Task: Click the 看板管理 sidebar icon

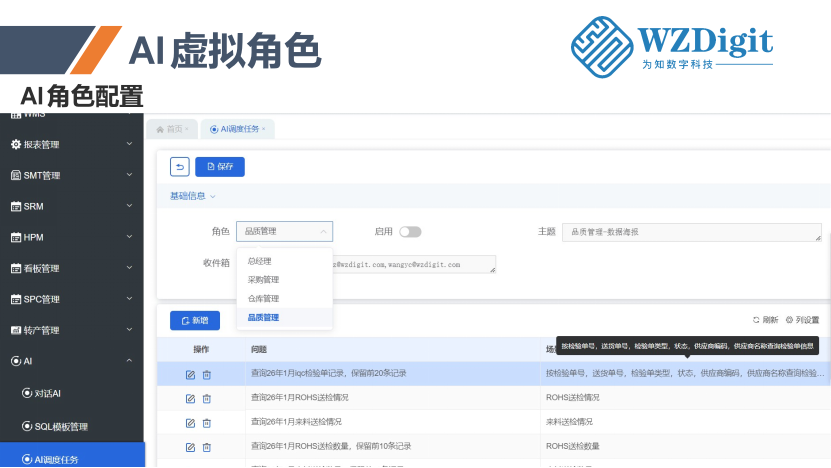Action: (16, 268)
